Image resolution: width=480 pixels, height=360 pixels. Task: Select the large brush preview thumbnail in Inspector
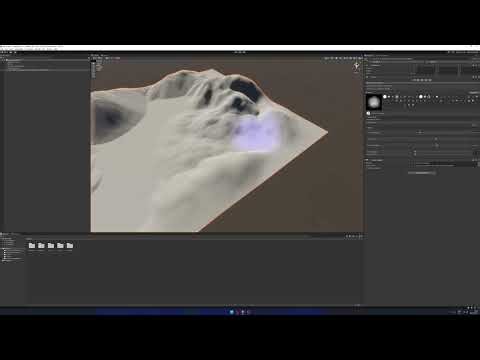tap(374, 102)
